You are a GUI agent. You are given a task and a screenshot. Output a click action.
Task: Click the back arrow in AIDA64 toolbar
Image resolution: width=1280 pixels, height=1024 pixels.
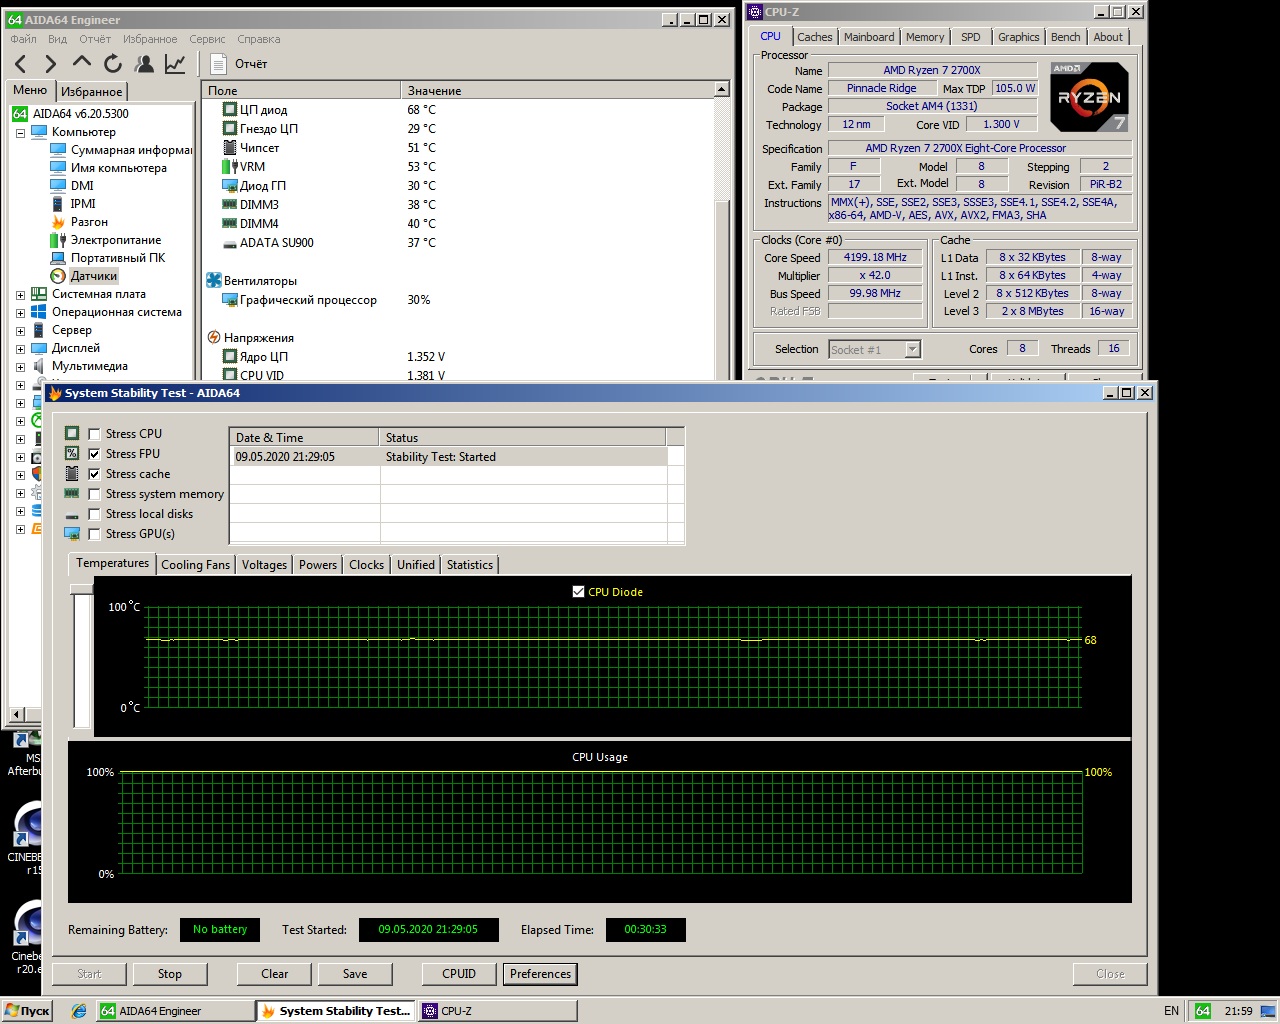(21, 64)
